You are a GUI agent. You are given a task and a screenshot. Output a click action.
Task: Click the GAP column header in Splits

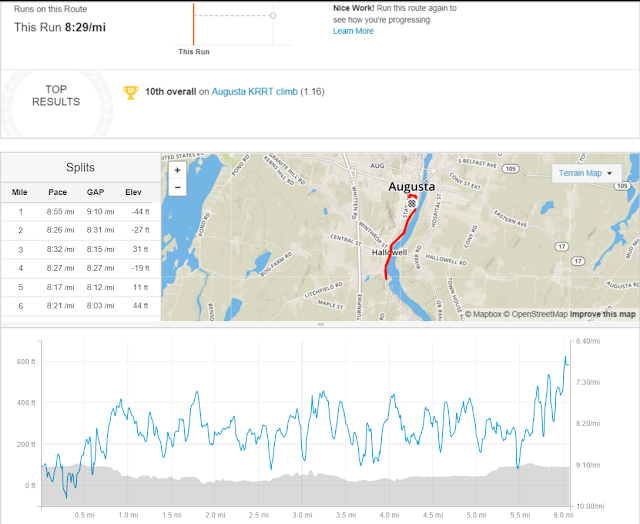tap(96, 192)
